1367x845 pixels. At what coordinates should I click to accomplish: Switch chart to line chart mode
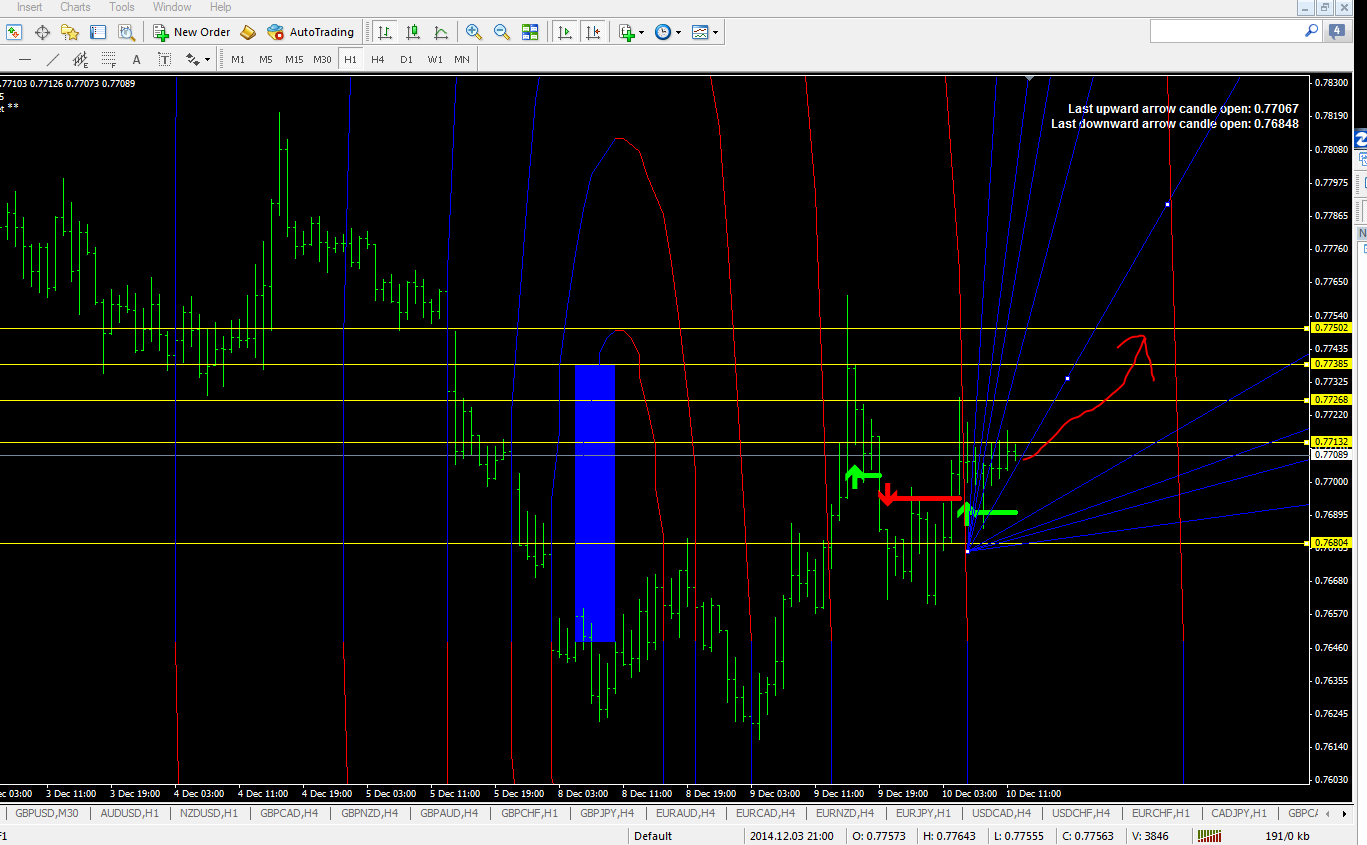coord(441,32)
